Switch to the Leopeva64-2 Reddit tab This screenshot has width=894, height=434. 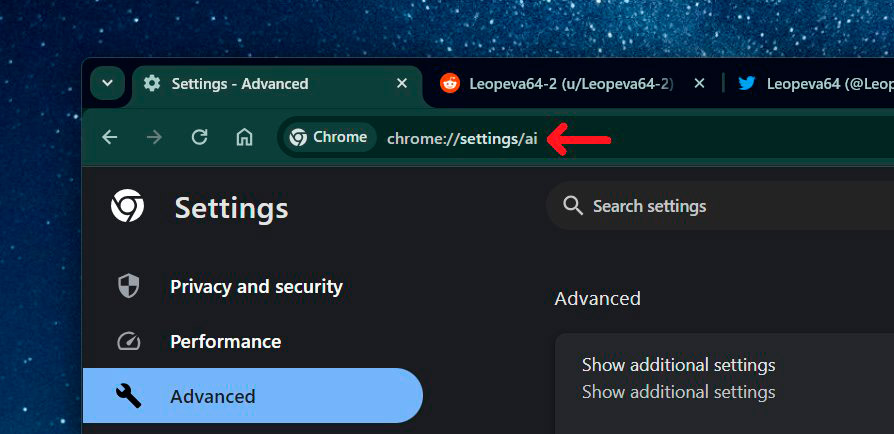[570, 84]
